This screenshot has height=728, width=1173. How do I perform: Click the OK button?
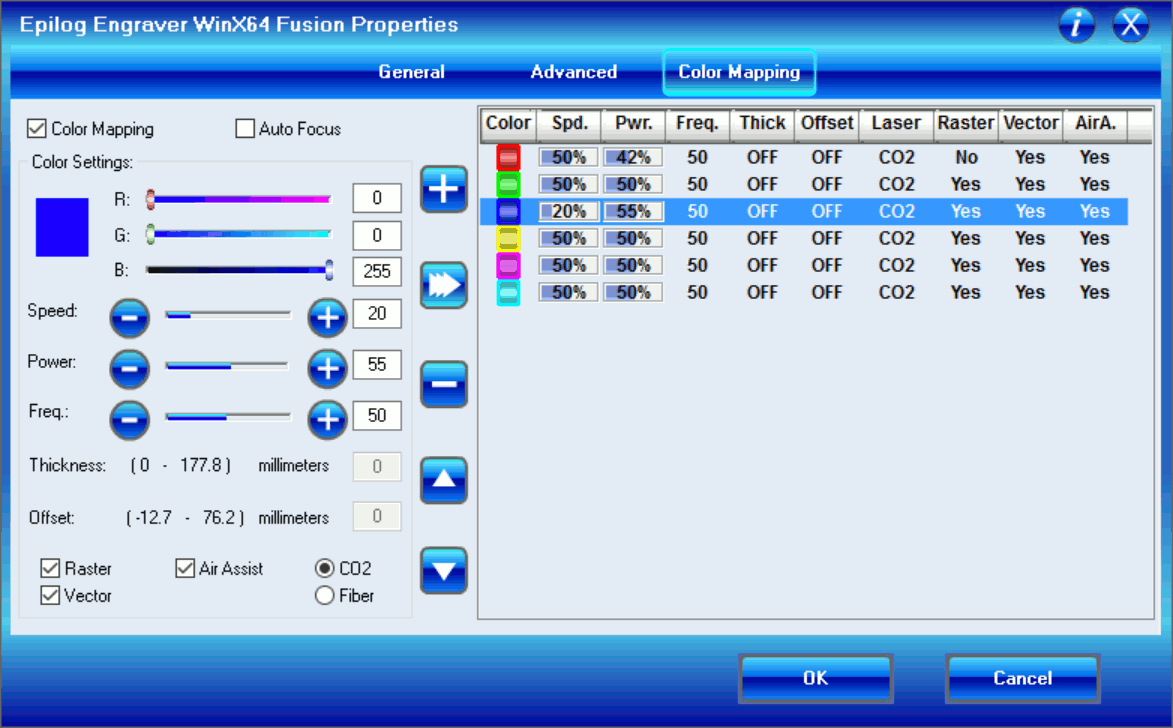point(815,679)
